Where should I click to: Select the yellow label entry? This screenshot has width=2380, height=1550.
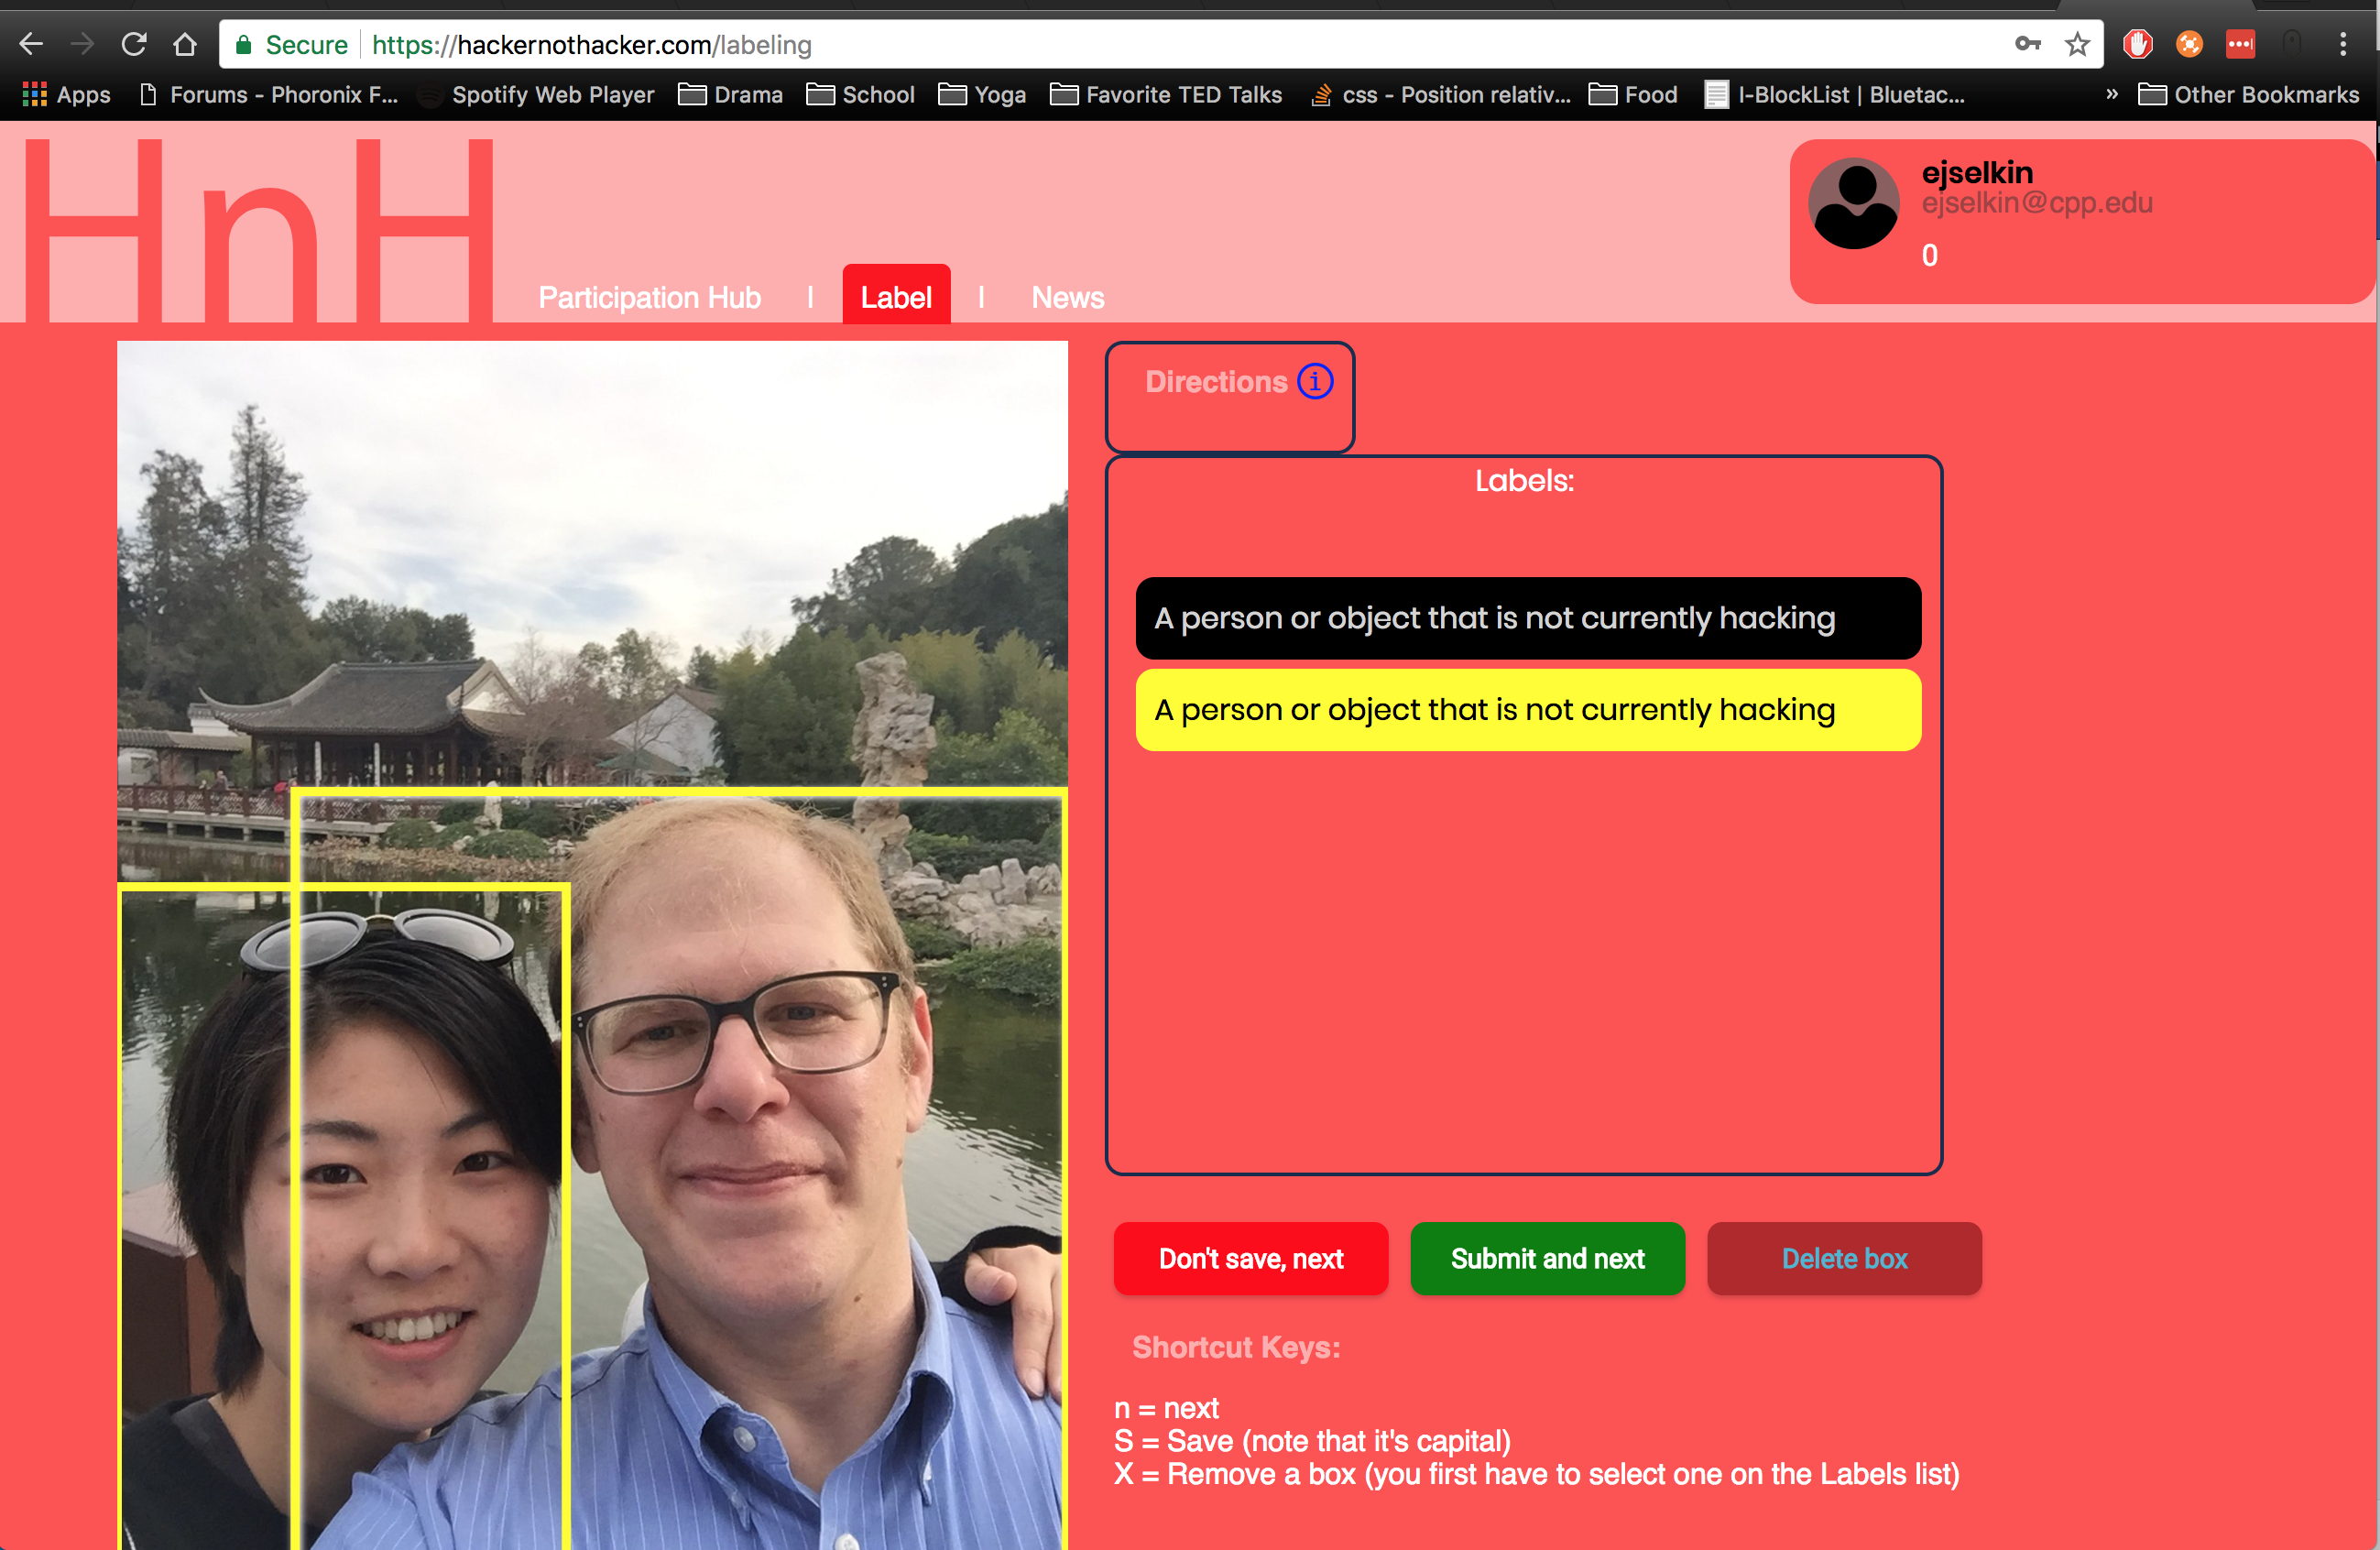(1527, 710)
